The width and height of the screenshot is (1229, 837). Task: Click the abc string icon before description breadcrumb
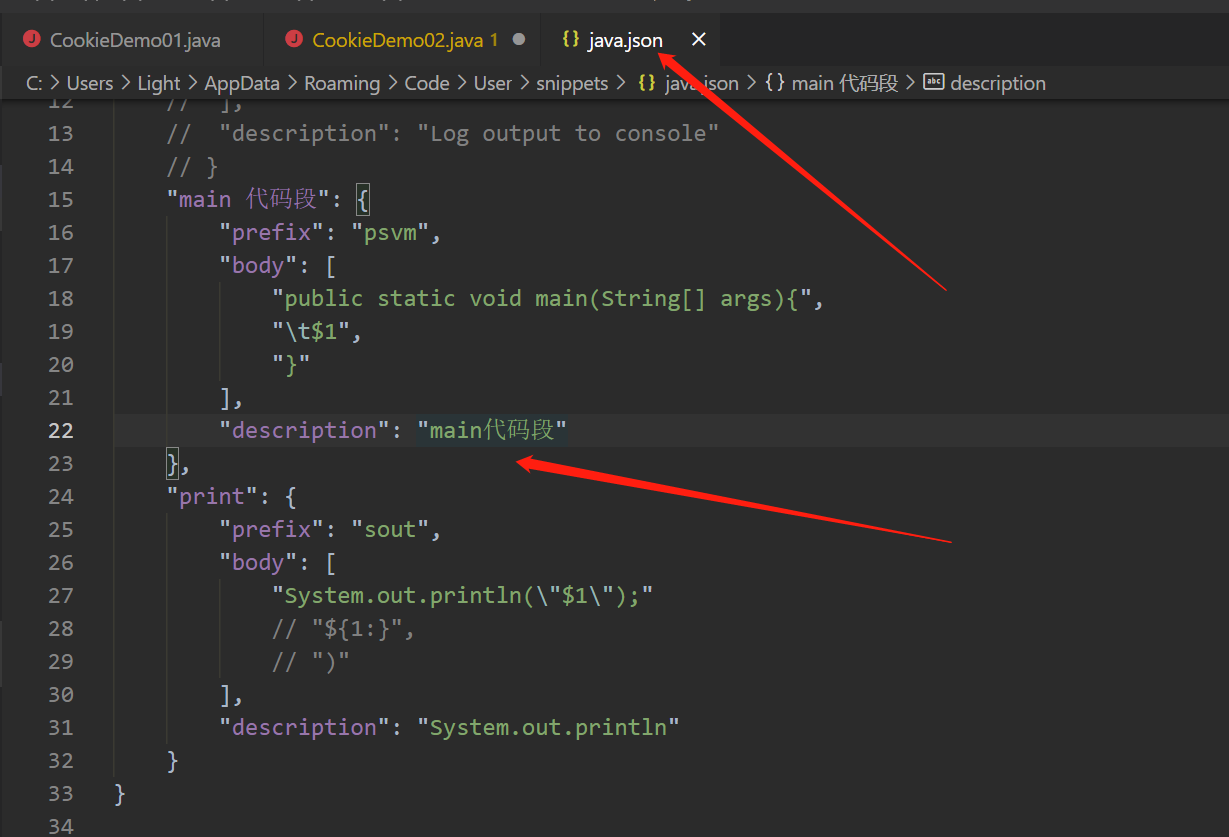[x=934, y=83]
